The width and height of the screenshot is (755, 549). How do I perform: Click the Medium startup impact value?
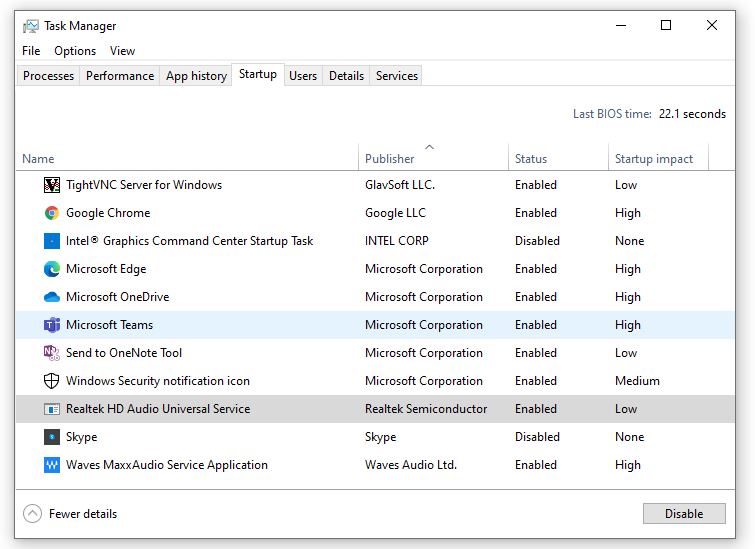point(637,381)
